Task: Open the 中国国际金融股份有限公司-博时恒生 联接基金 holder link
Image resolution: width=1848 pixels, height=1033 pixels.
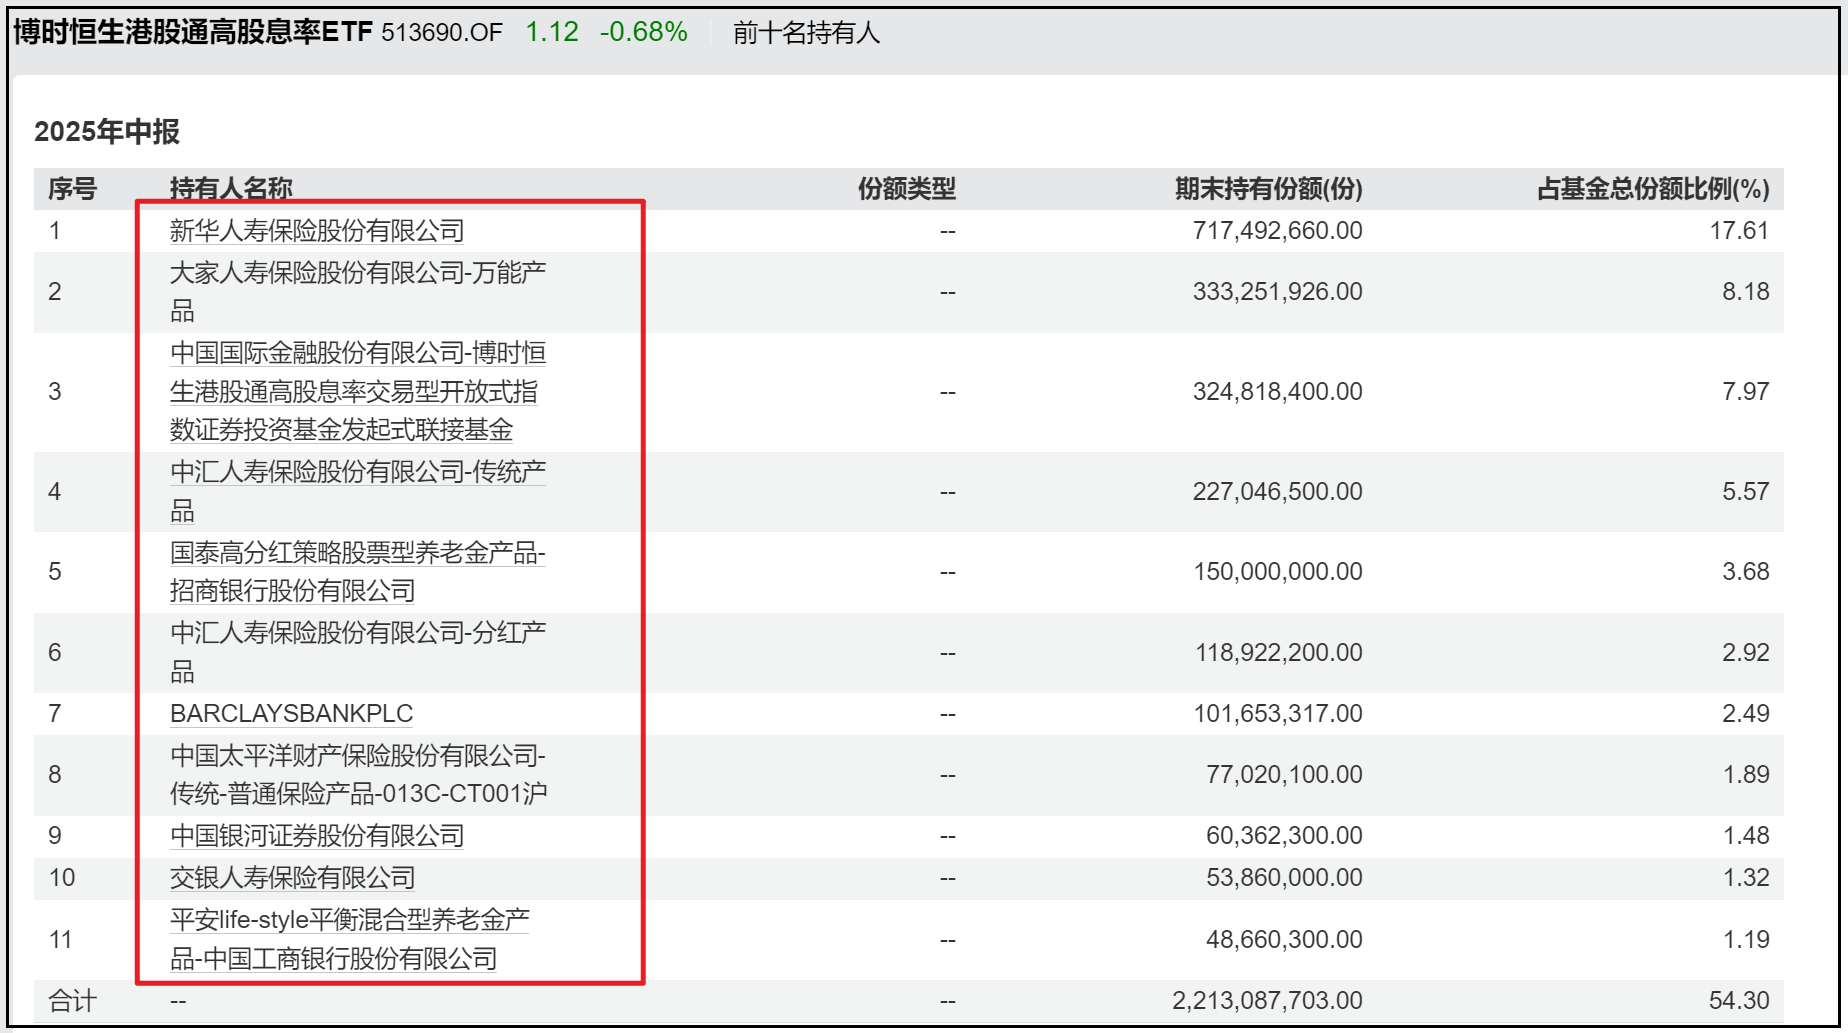Action: coord(358,391)
